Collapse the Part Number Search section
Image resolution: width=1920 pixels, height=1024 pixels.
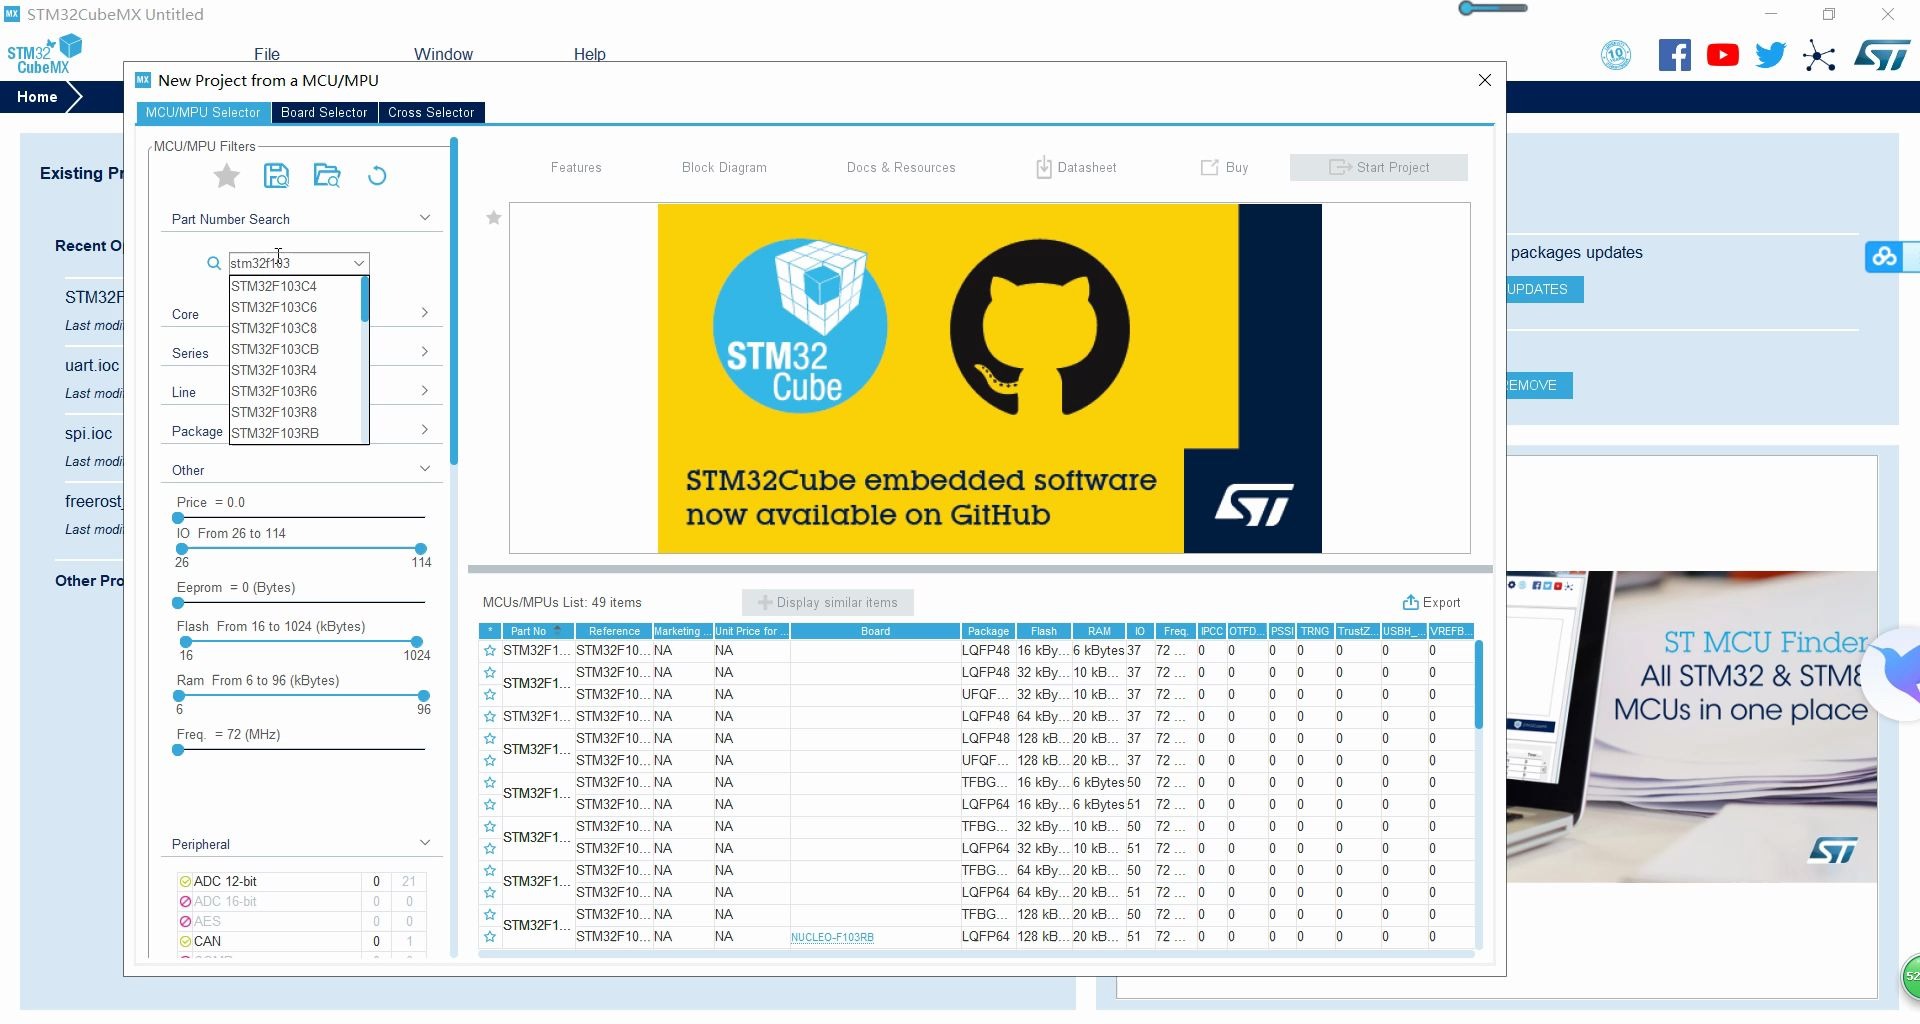tap(425, 217)
